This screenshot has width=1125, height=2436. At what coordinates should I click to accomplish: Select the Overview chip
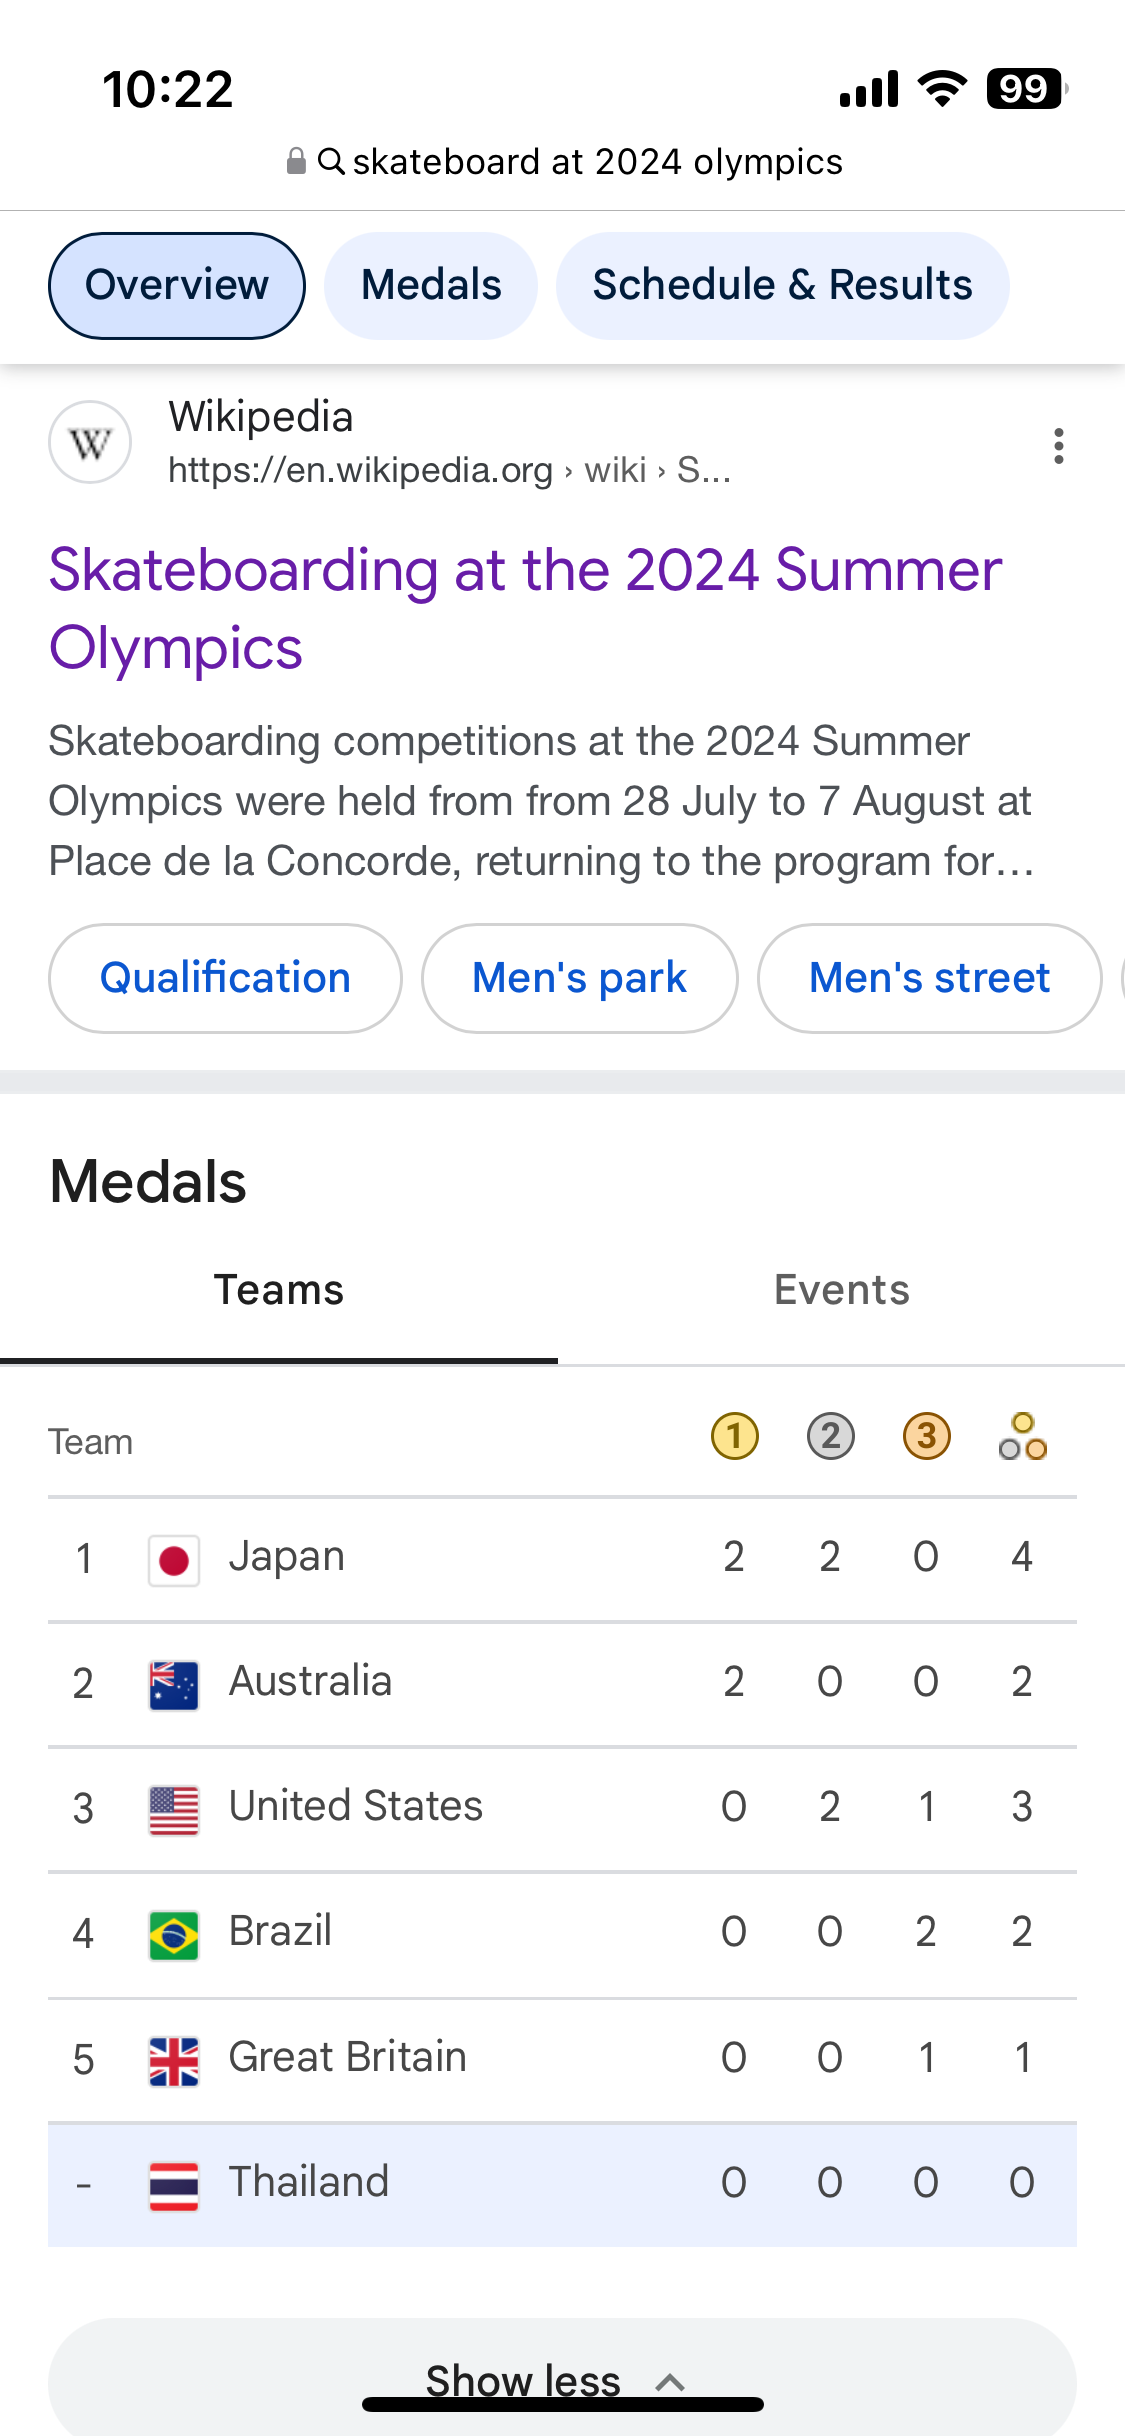coord(177,286)
